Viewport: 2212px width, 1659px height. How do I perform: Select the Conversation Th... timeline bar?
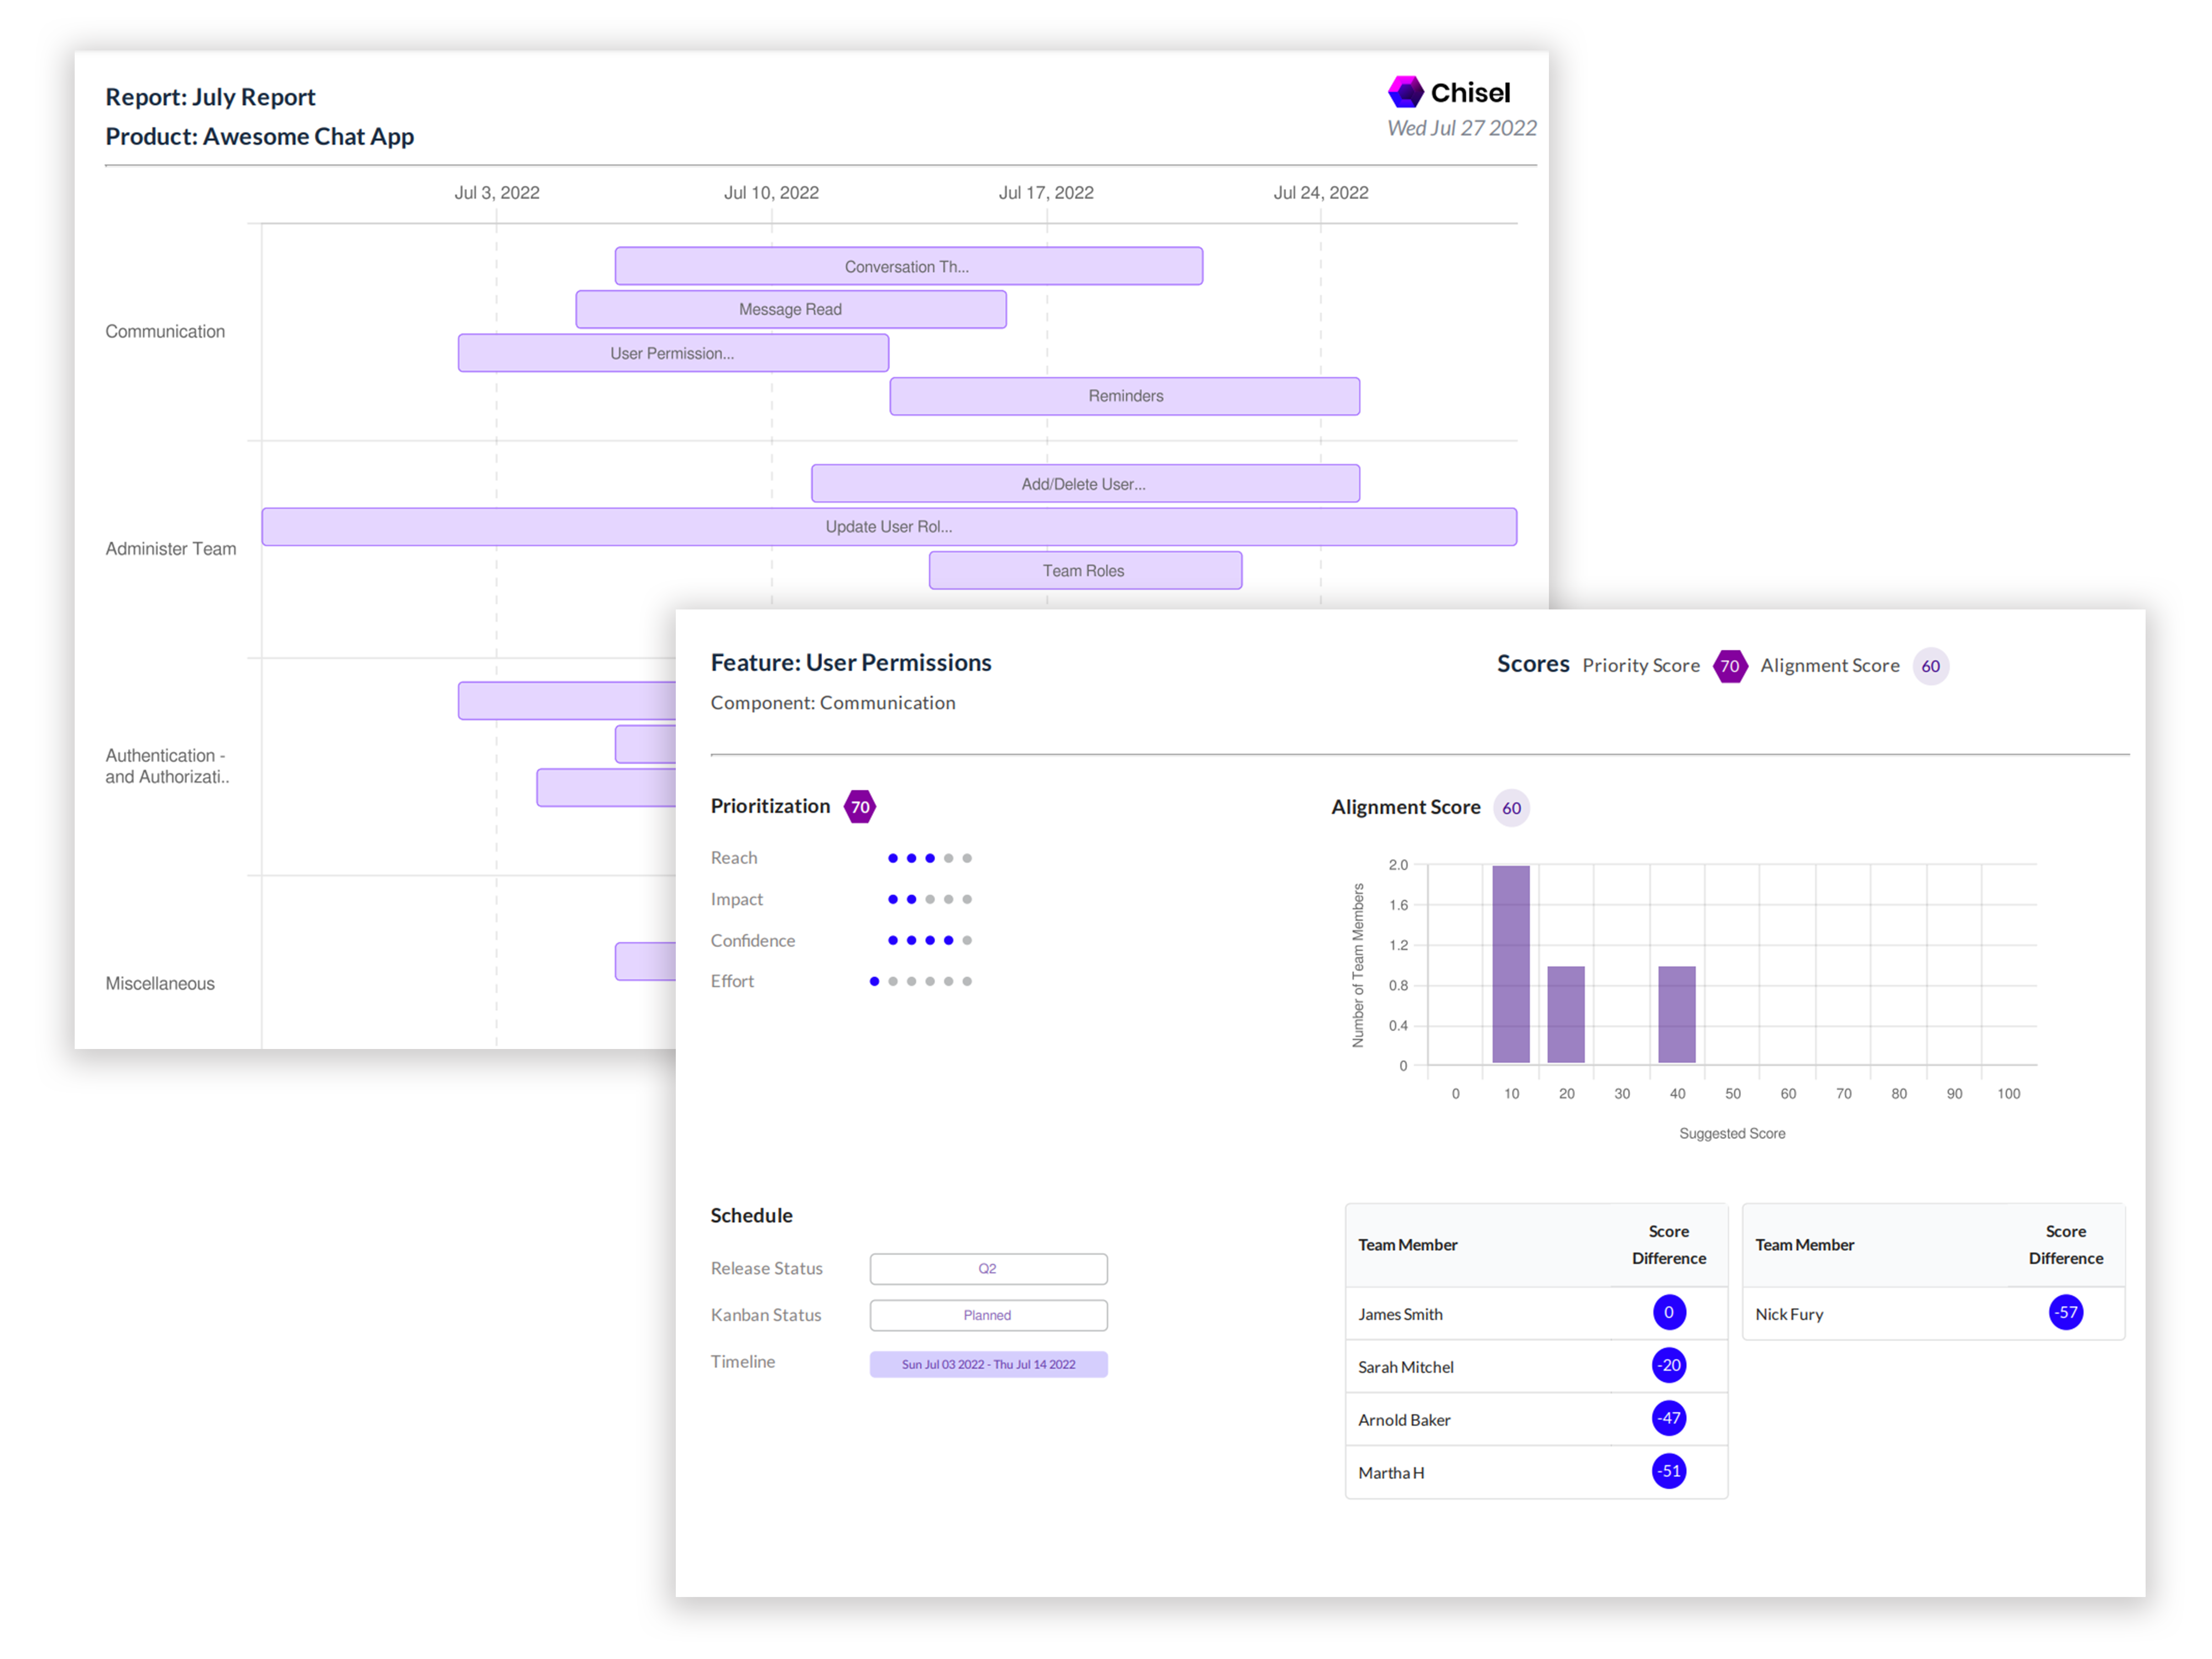pyautogui.click(x=908, y=266)
